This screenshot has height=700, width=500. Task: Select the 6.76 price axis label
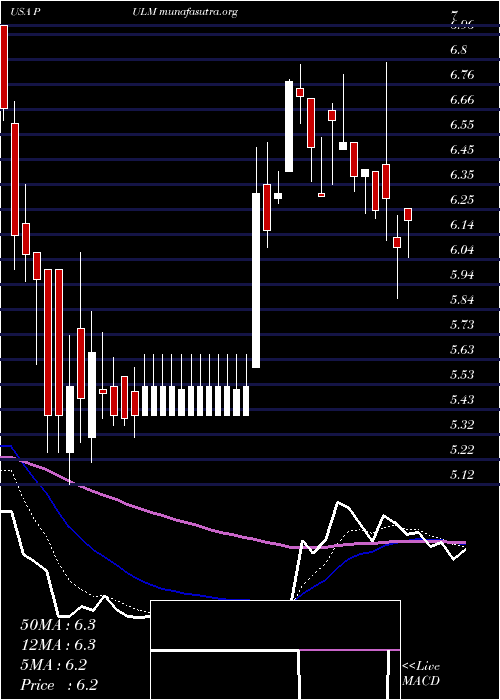(462, 75)
